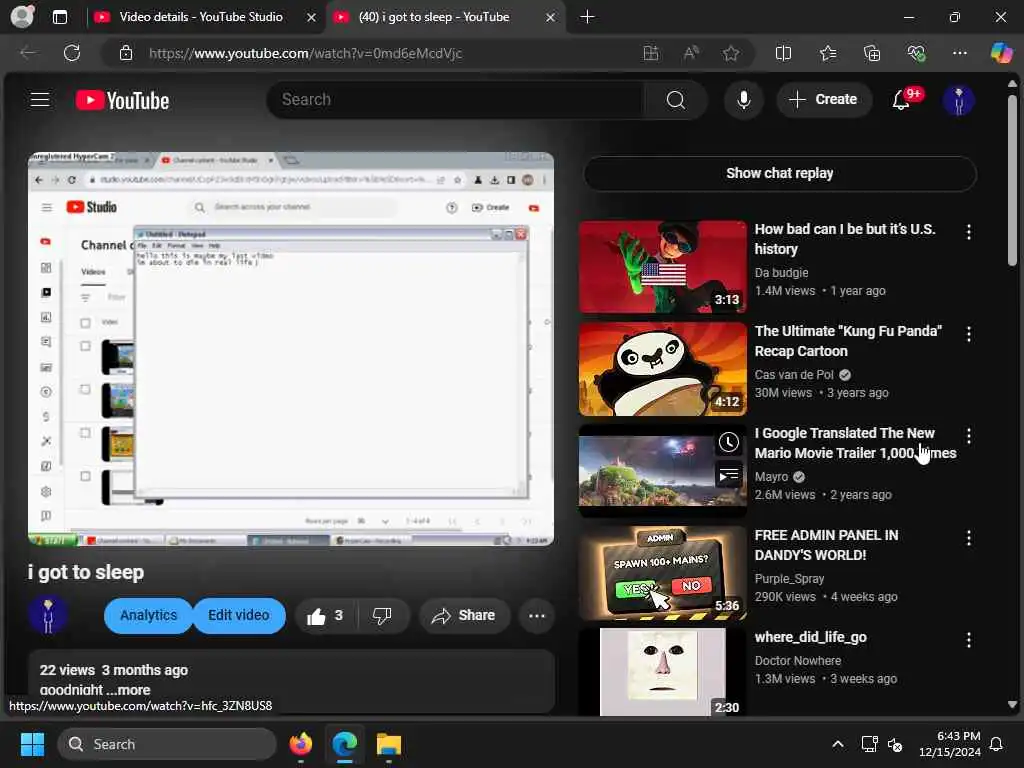Open Edge Collections icon
The width and height of the screenshot is (1024, 768).
(x=872, y=53)
